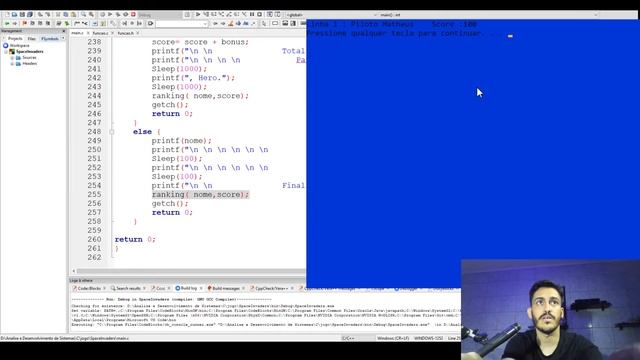The width and height of the screenshot is (640, 360).
Task: Click the WINDOWS-1252 encoding status entry
Action: tap(428, 338)
